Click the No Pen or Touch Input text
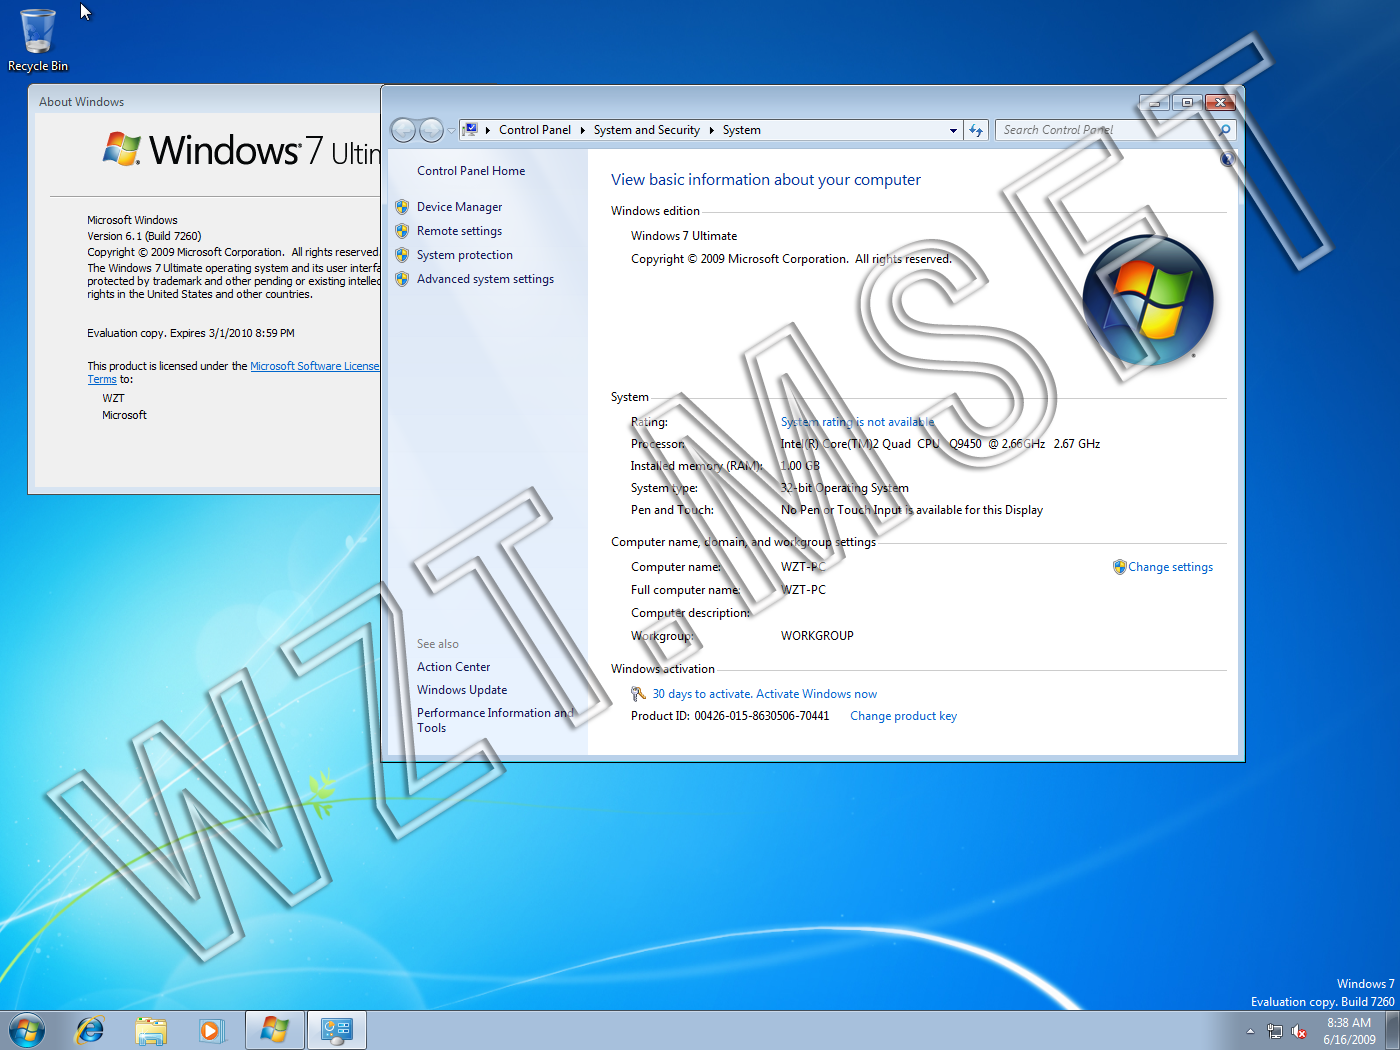 pos(912,510)
